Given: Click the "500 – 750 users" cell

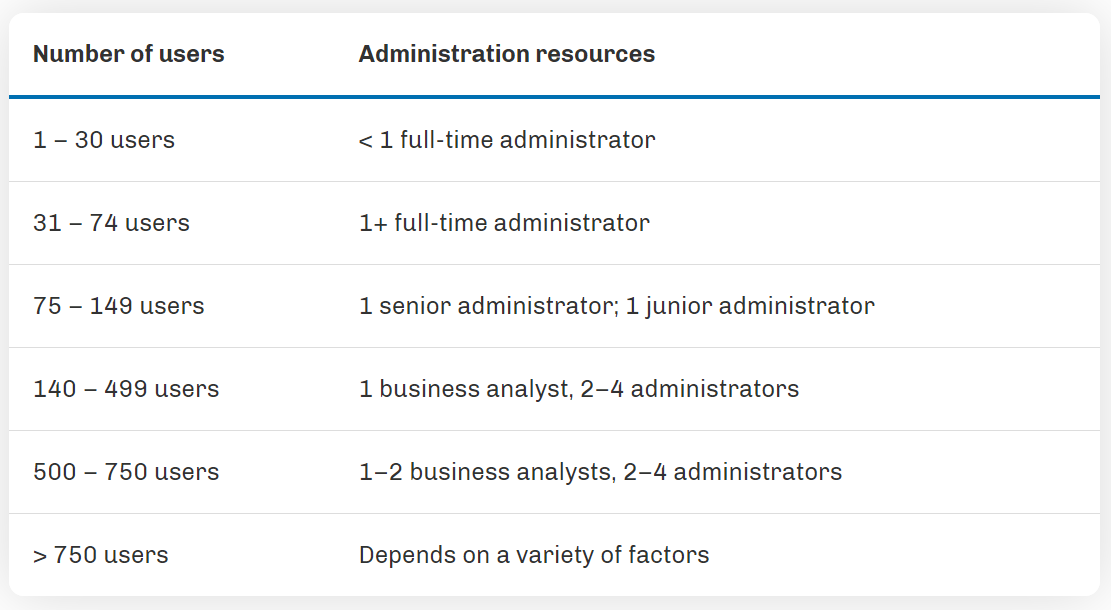Looking at the screenshot, I should click(126, 472).
